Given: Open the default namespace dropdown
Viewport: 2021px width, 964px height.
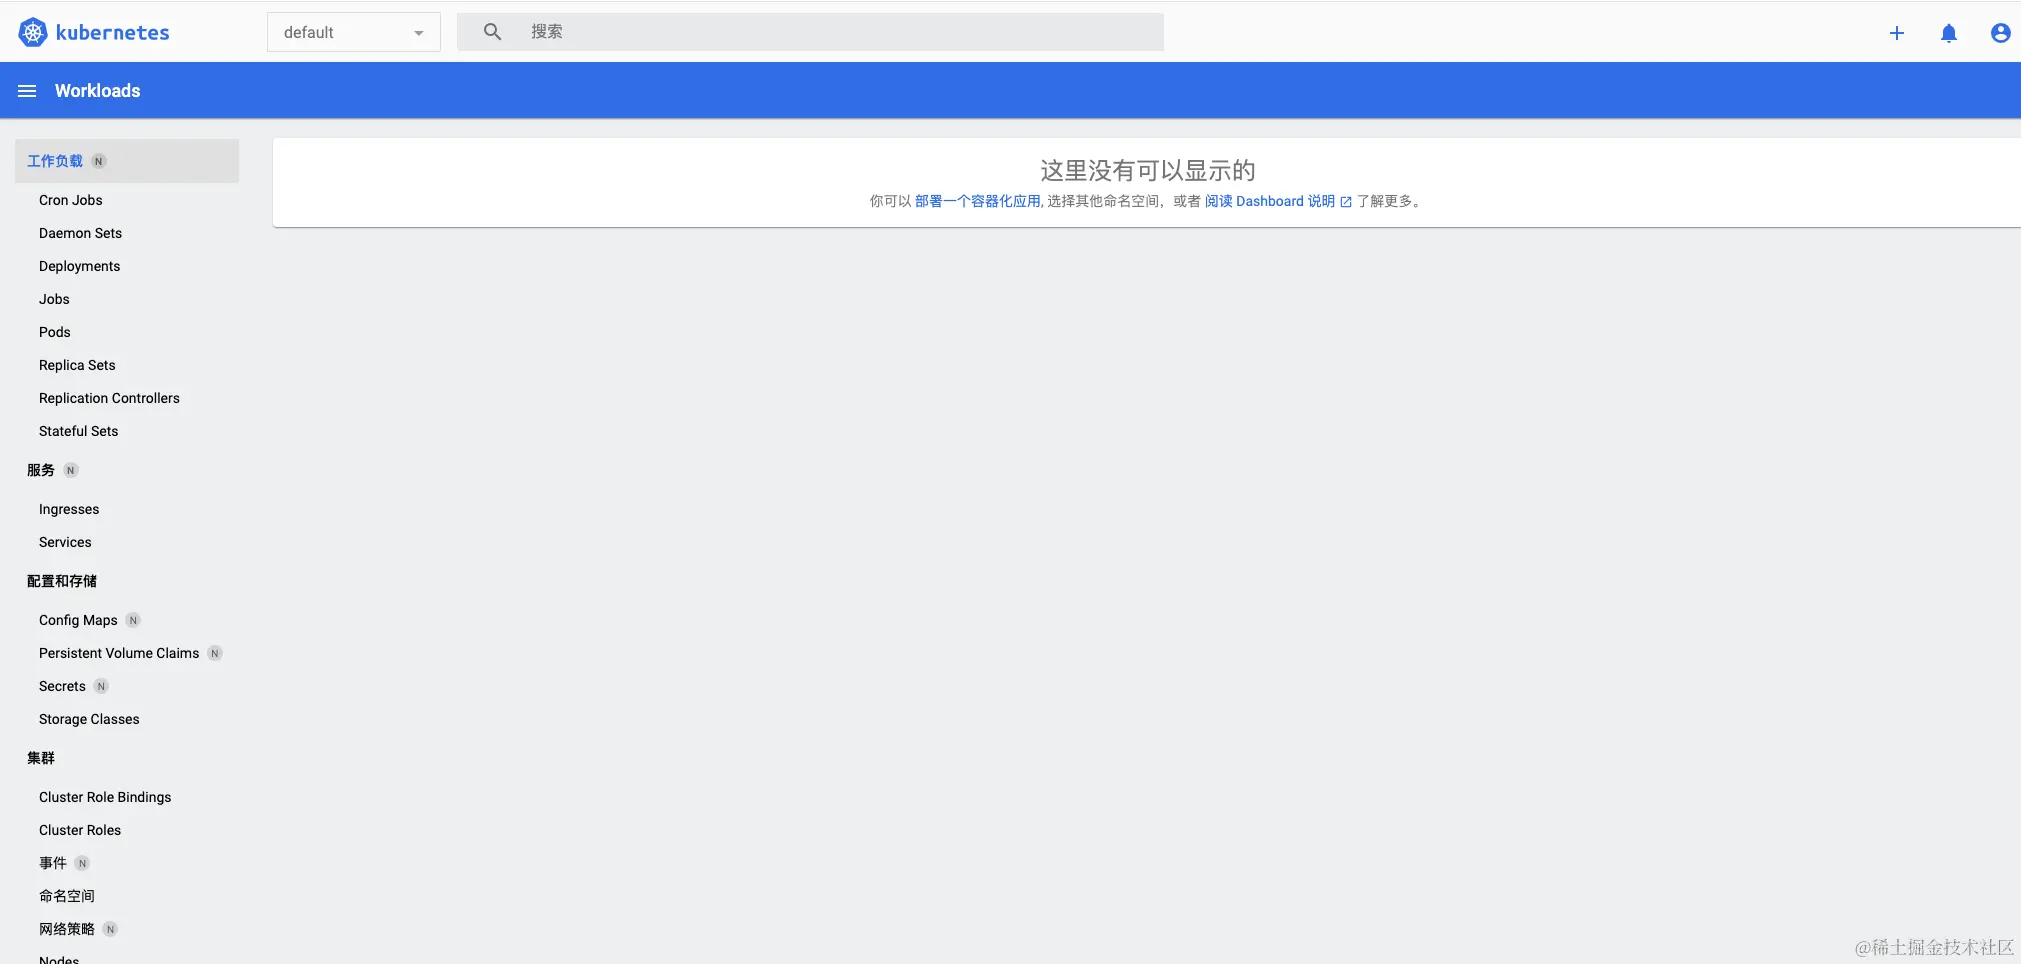Looking at the screenshot, I should coord(353,32).
